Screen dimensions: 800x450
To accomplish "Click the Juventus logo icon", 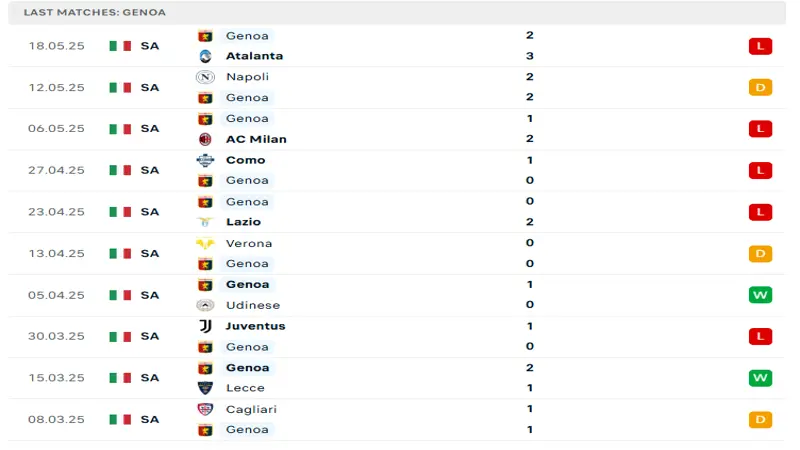I will pos(205,326).
